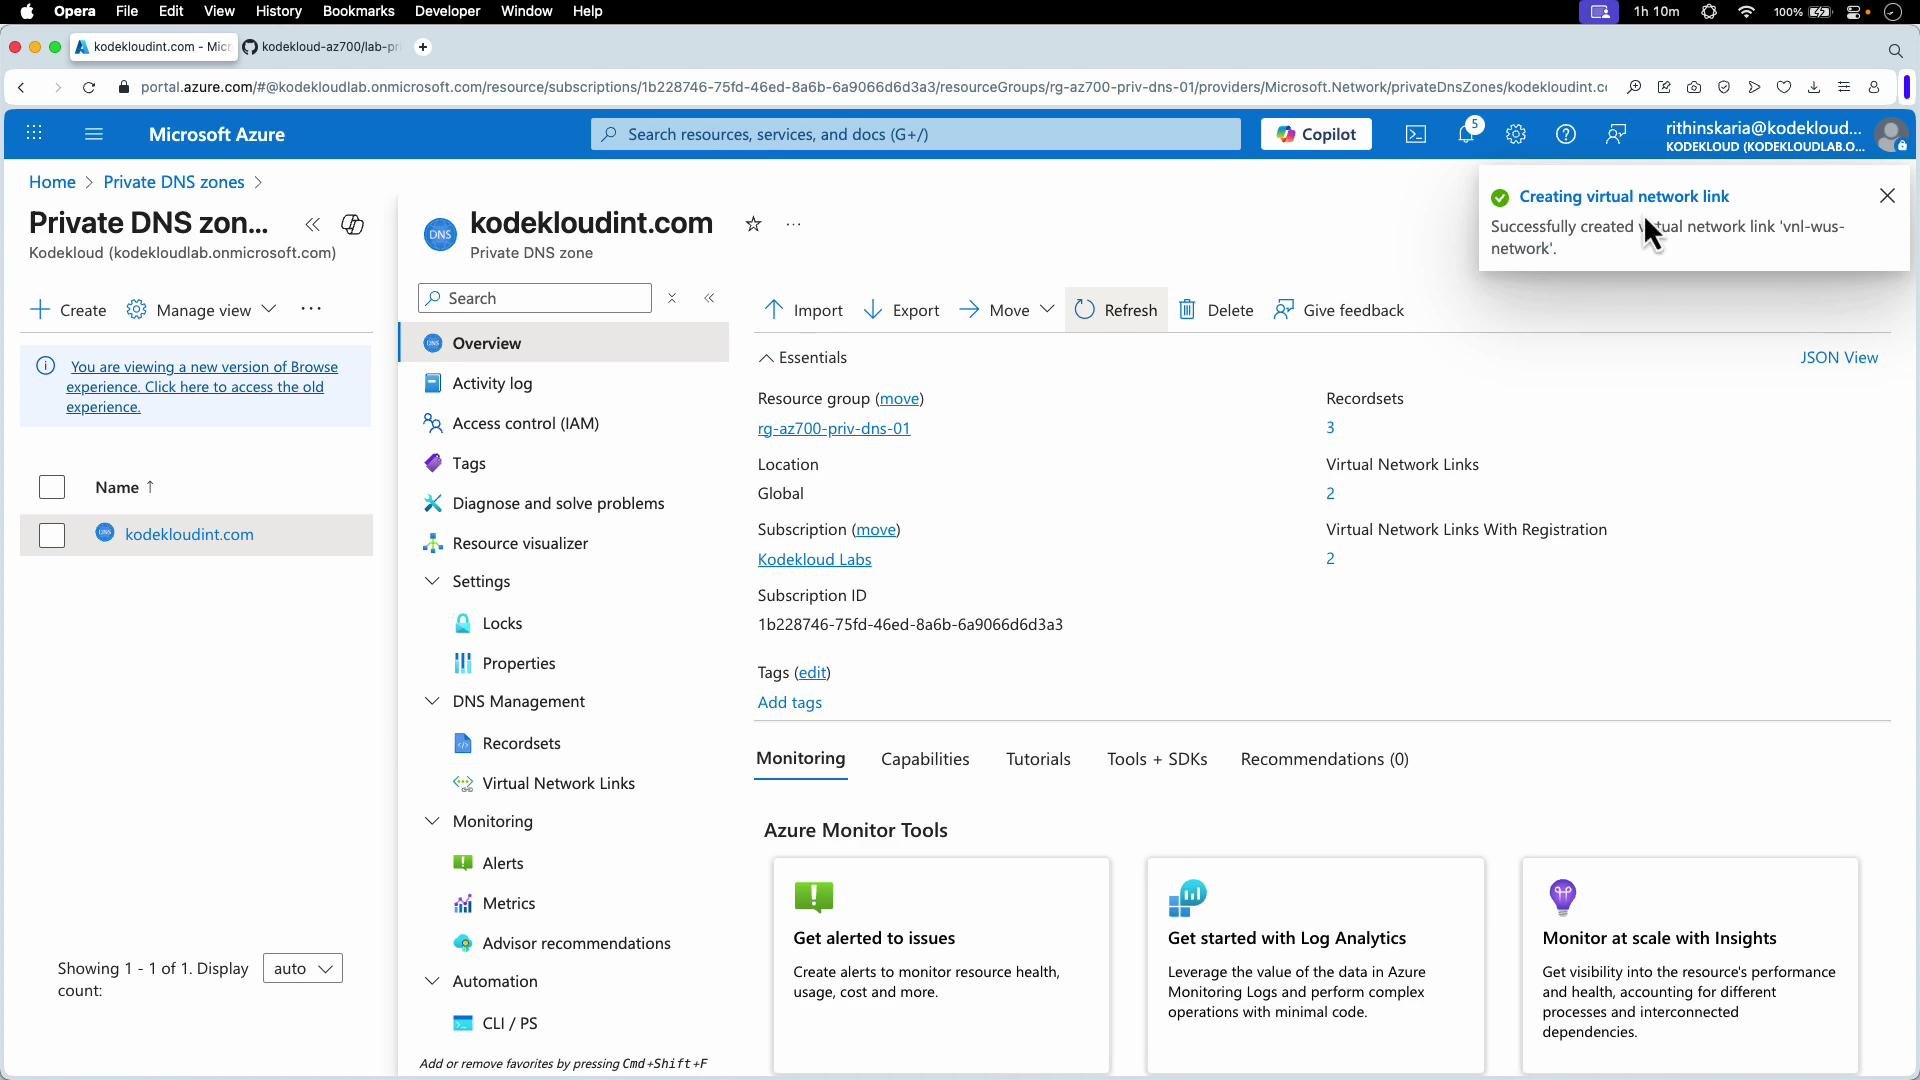Open the Bookmarks menu in Opera
This screenshot has height=1080, width=1920.
tap(358, 11)
